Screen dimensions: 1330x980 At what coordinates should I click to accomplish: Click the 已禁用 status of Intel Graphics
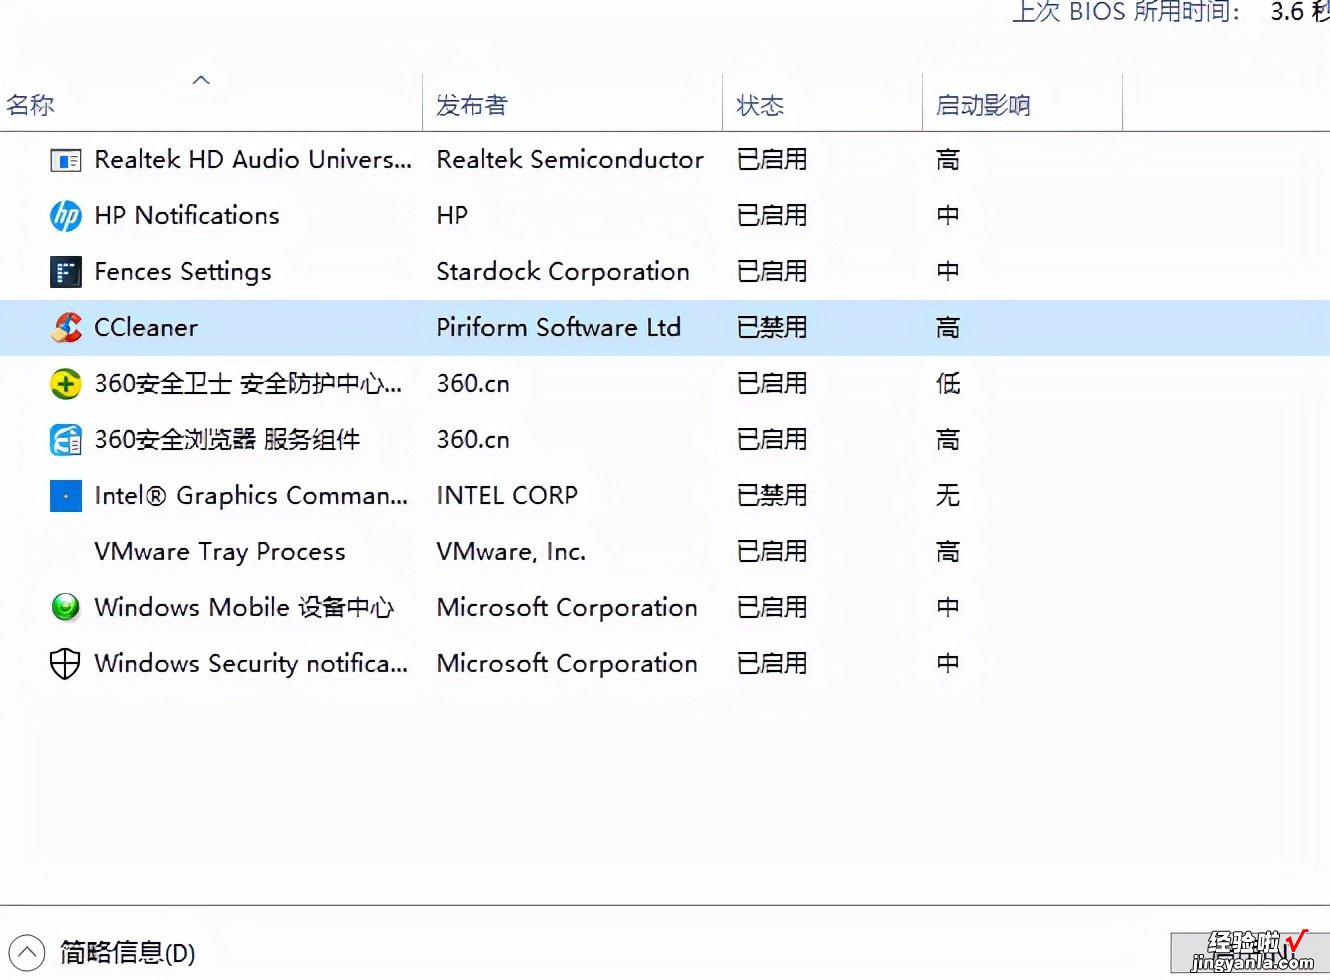pyautogui.click(x=772, y=496)
